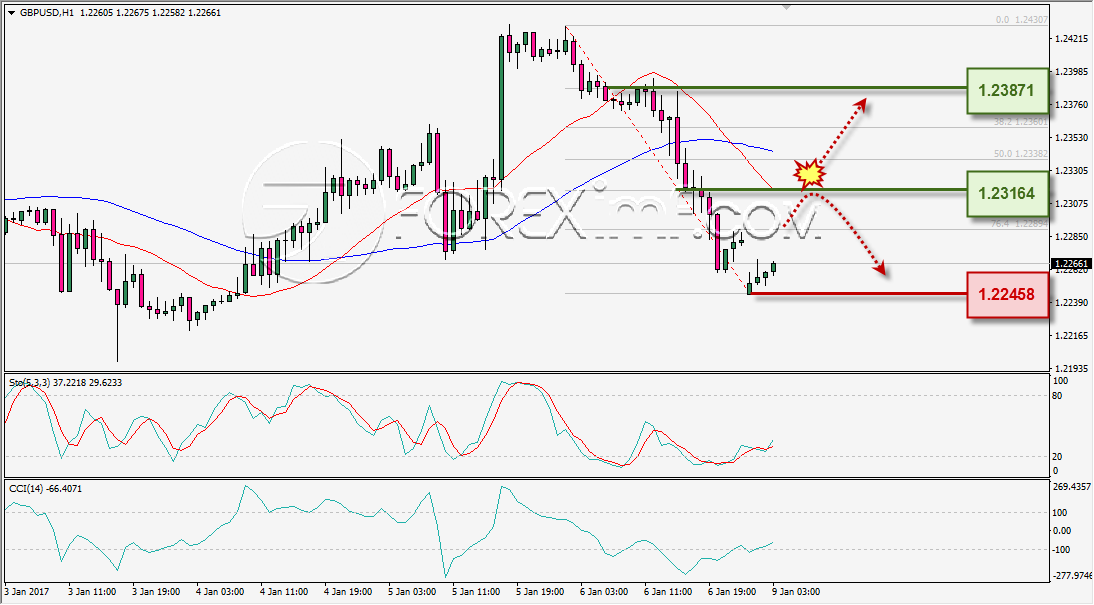Viewport: 1094px width, 605px height.
Task: Click the 1.23305 price axis label
Action: [x=1073, y=170]
